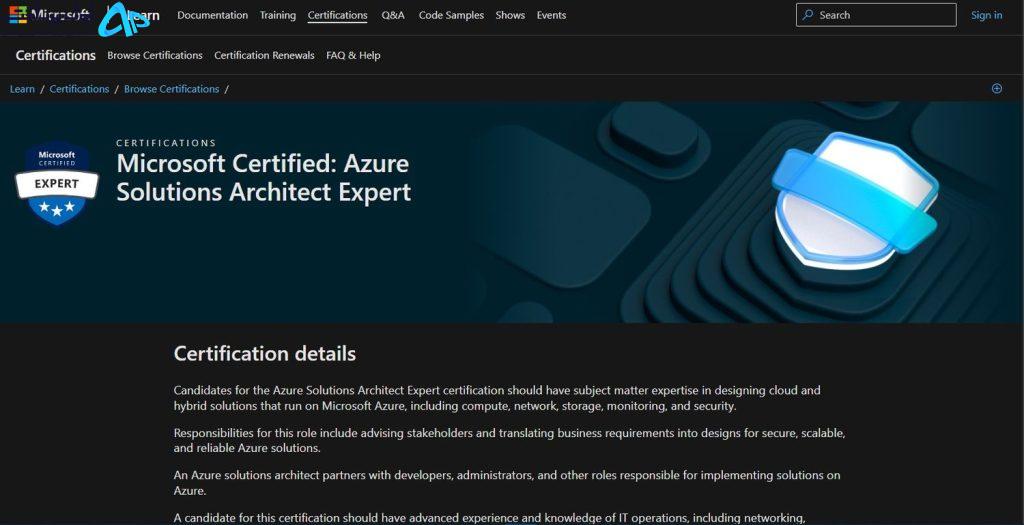
Task: Click the paragraph starting 'Responsibilities for this role'
Action: tap(509, 441)
